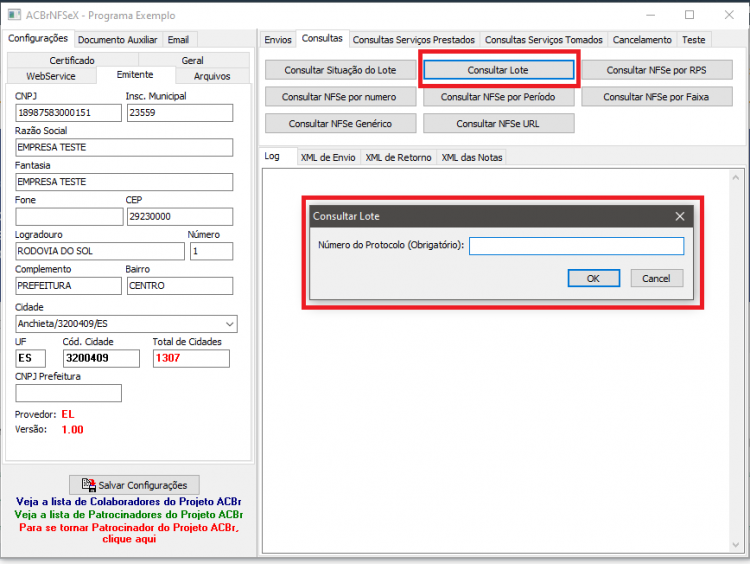Click the Cód. Cidade field
750x564 pixels.
click(x=101, y=358)
